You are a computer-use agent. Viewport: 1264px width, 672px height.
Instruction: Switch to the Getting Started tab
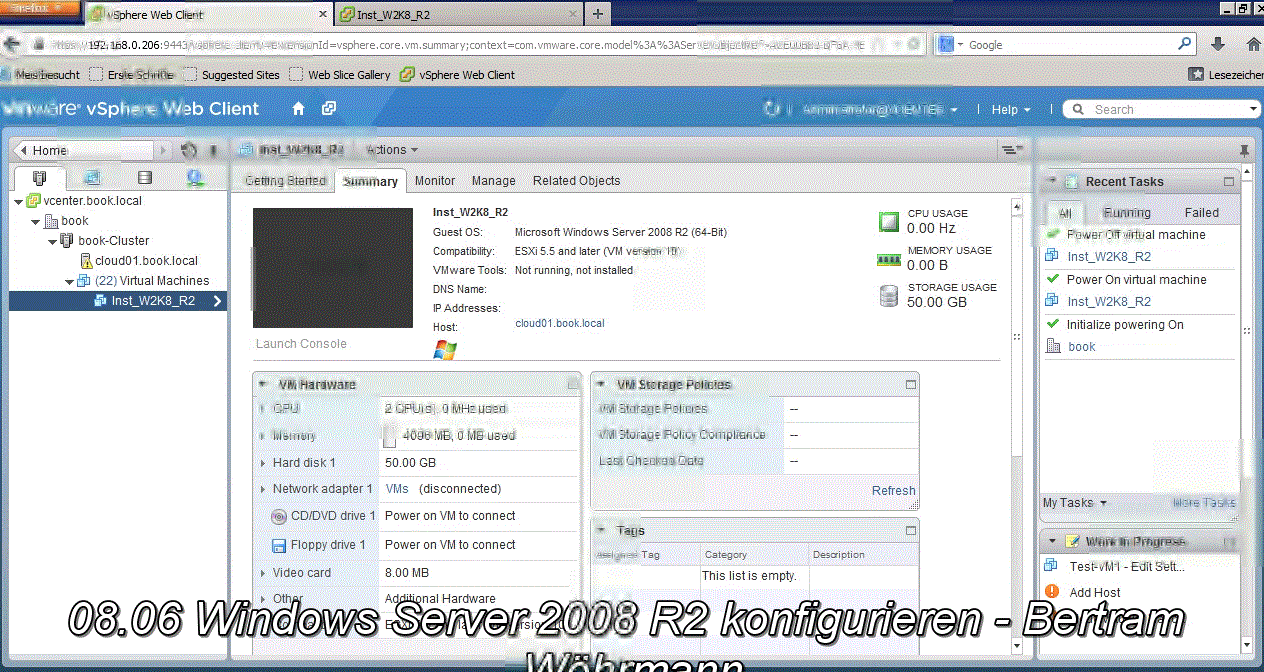(286, 181)
